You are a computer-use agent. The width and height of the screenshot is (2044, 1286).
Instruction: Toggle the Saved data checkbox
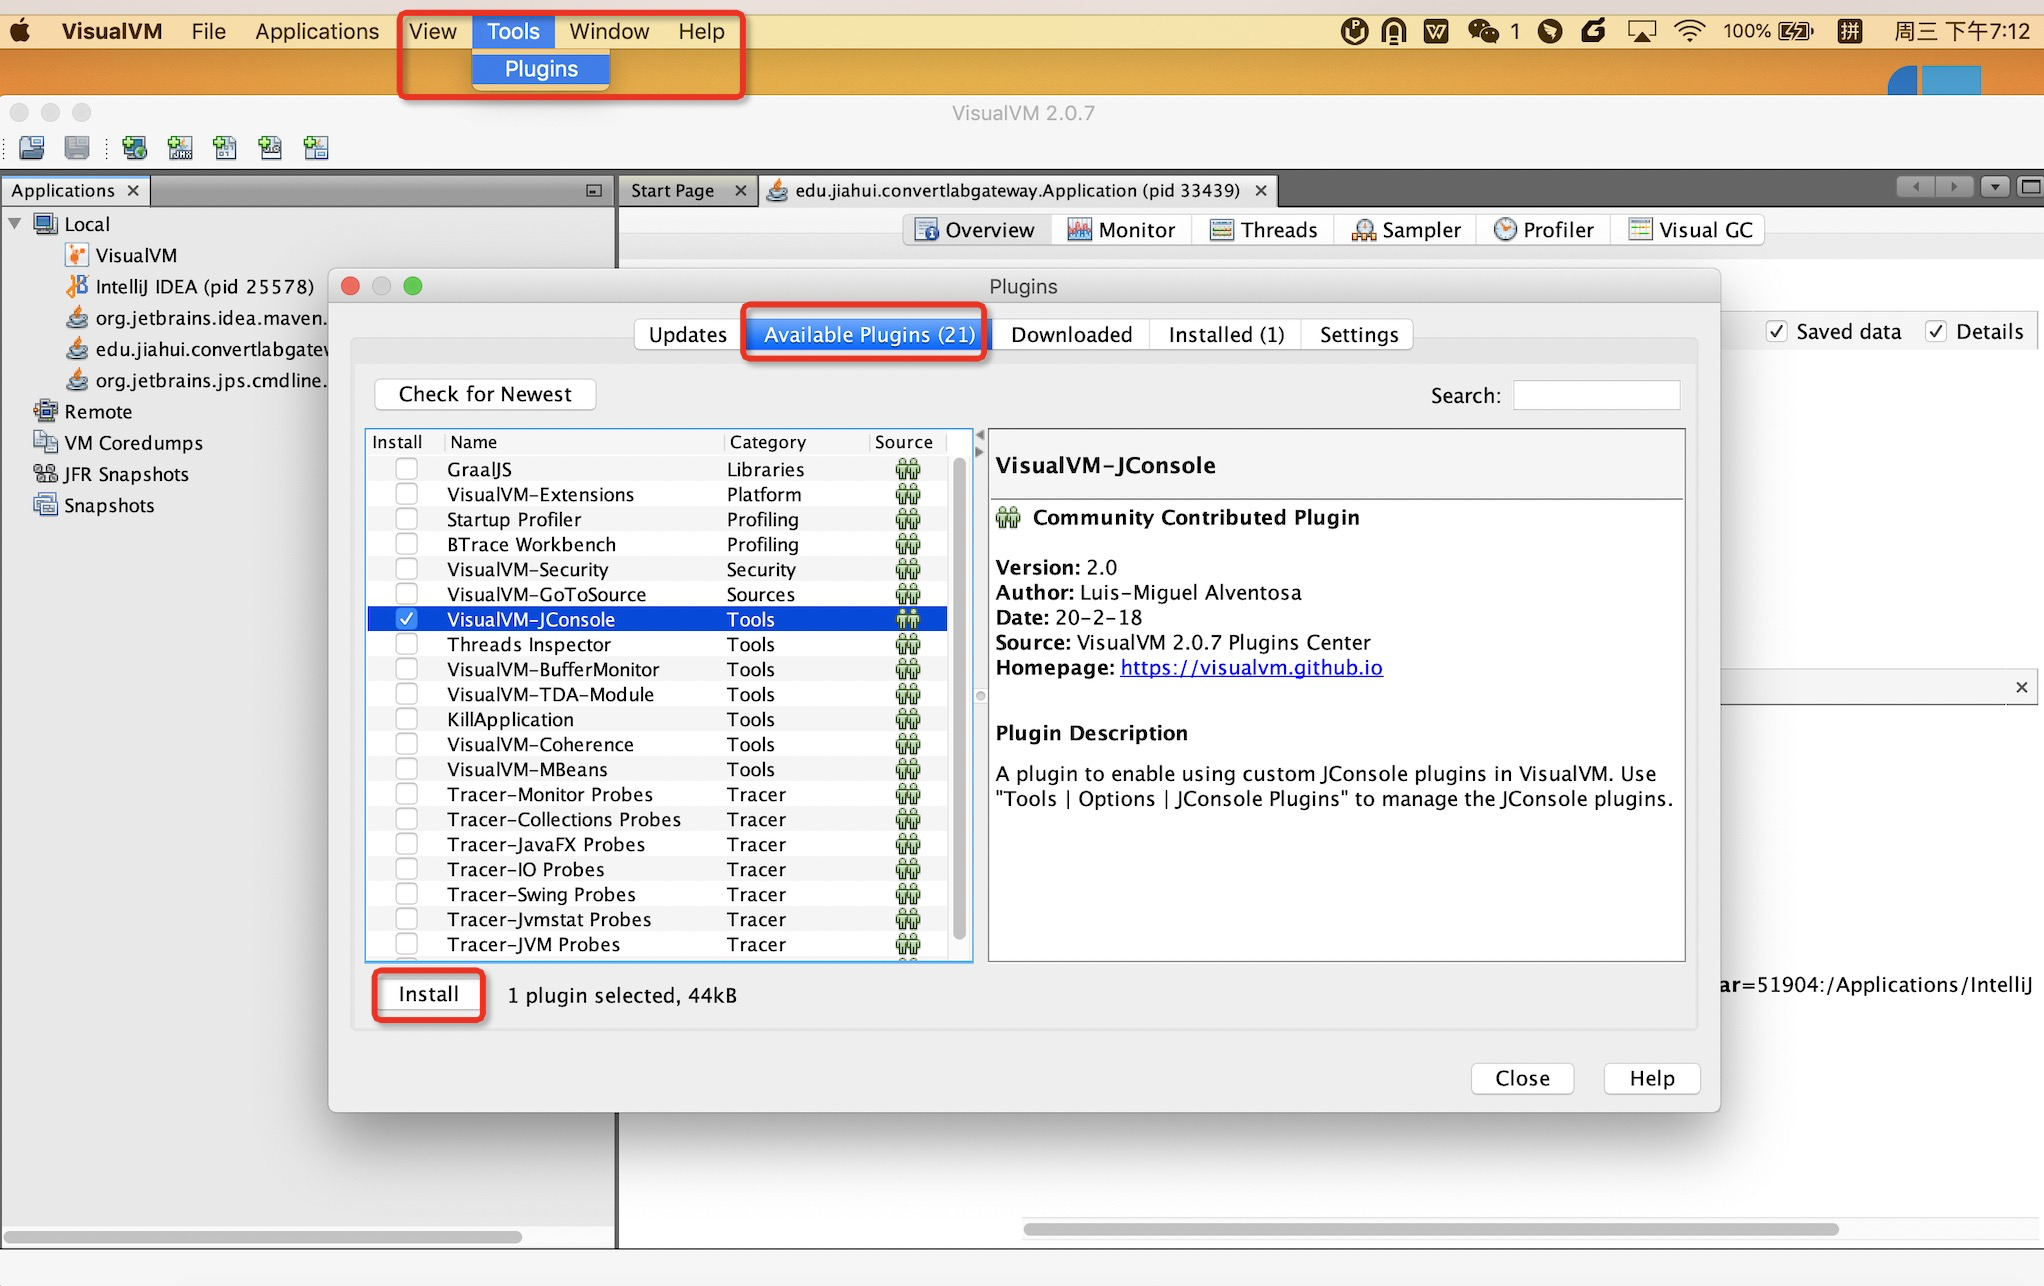coord(1776,332)
